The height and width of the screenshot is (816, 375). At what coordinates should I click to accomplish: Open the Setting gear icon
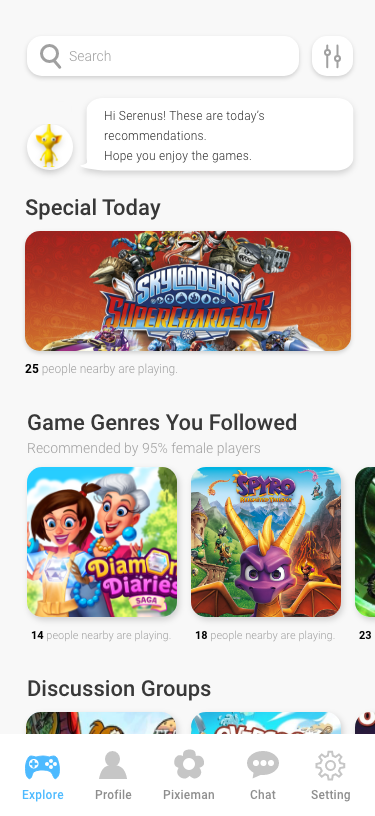(330, 766)
